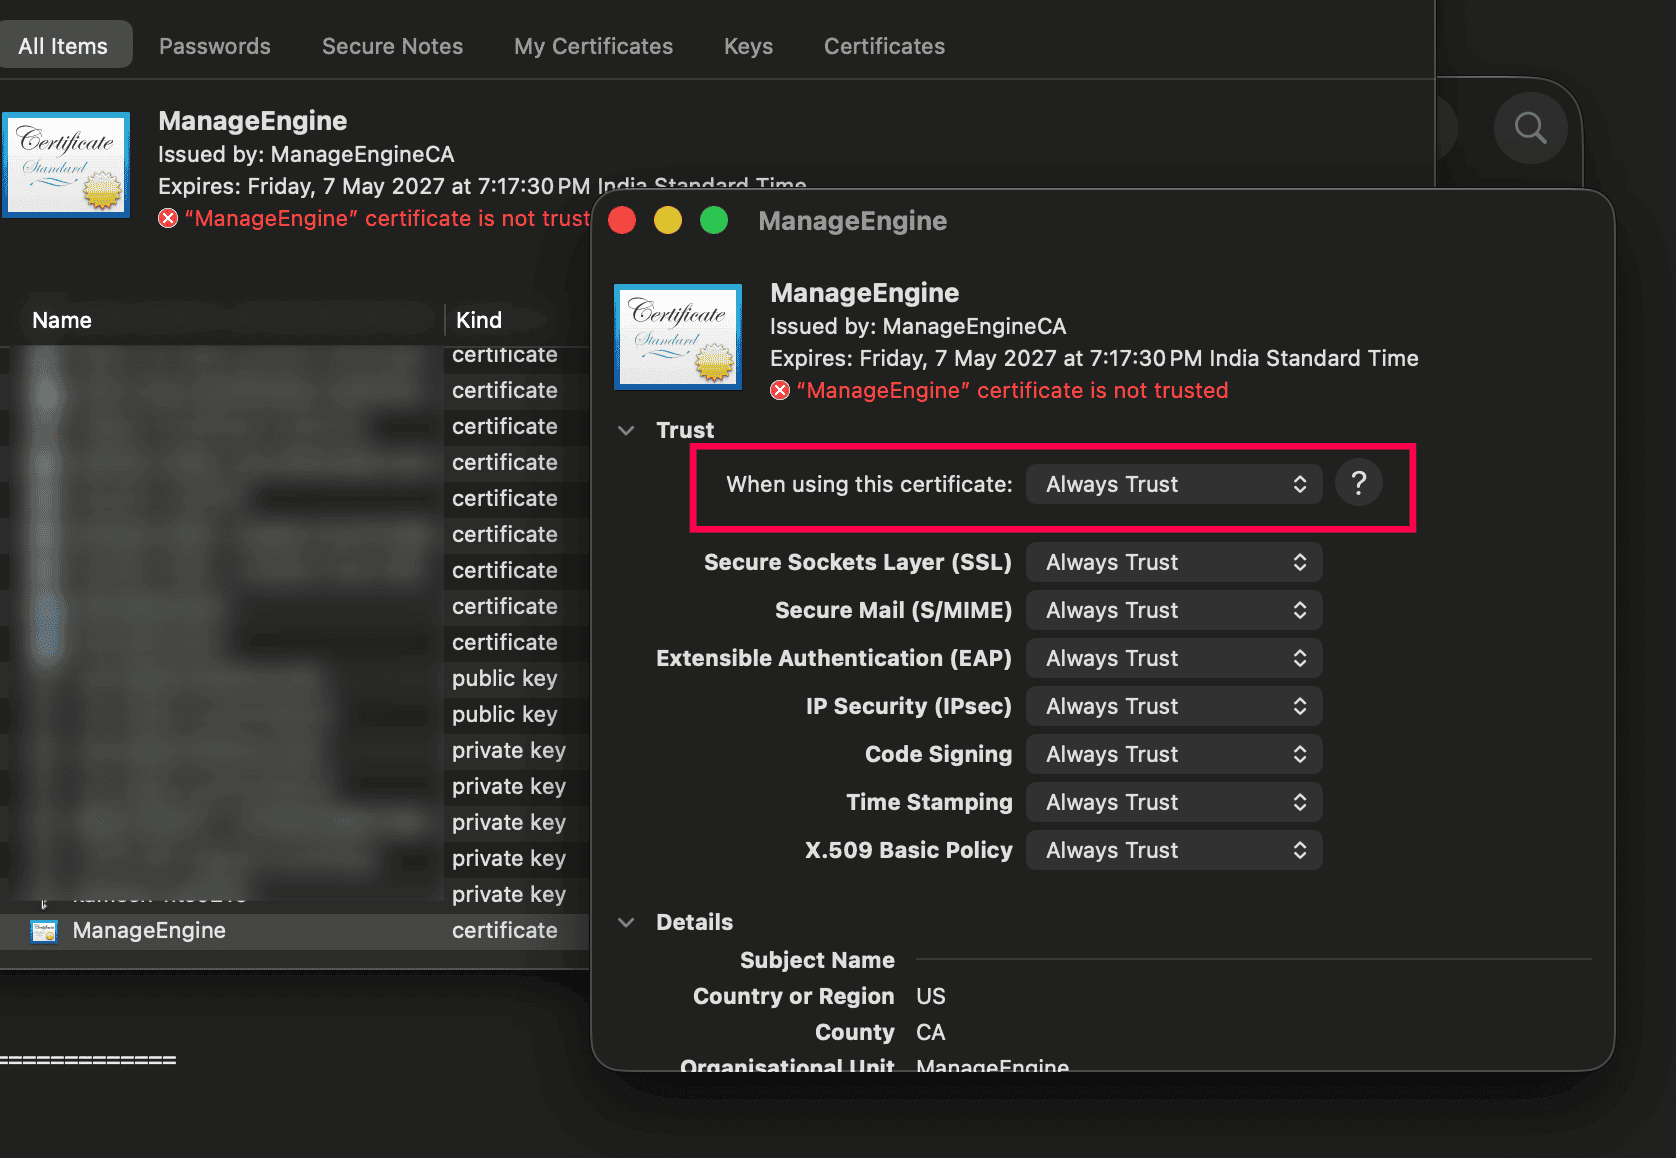
Task: Click the ManageEngine window title text
Action: (853, 221)
